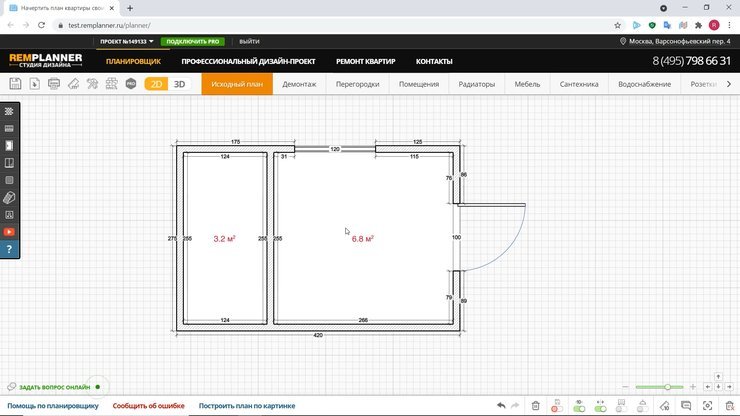Click the green zoom slider handle
This screenshot has height=416, width=740.
[668, 387]
